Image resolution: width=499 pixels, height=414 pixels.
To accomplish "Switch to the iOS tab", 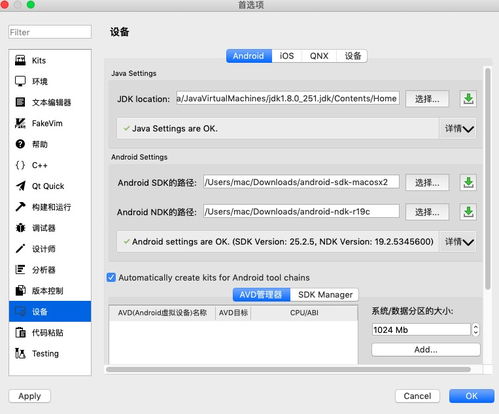I will pyautogui.click(x=287, y=56).
